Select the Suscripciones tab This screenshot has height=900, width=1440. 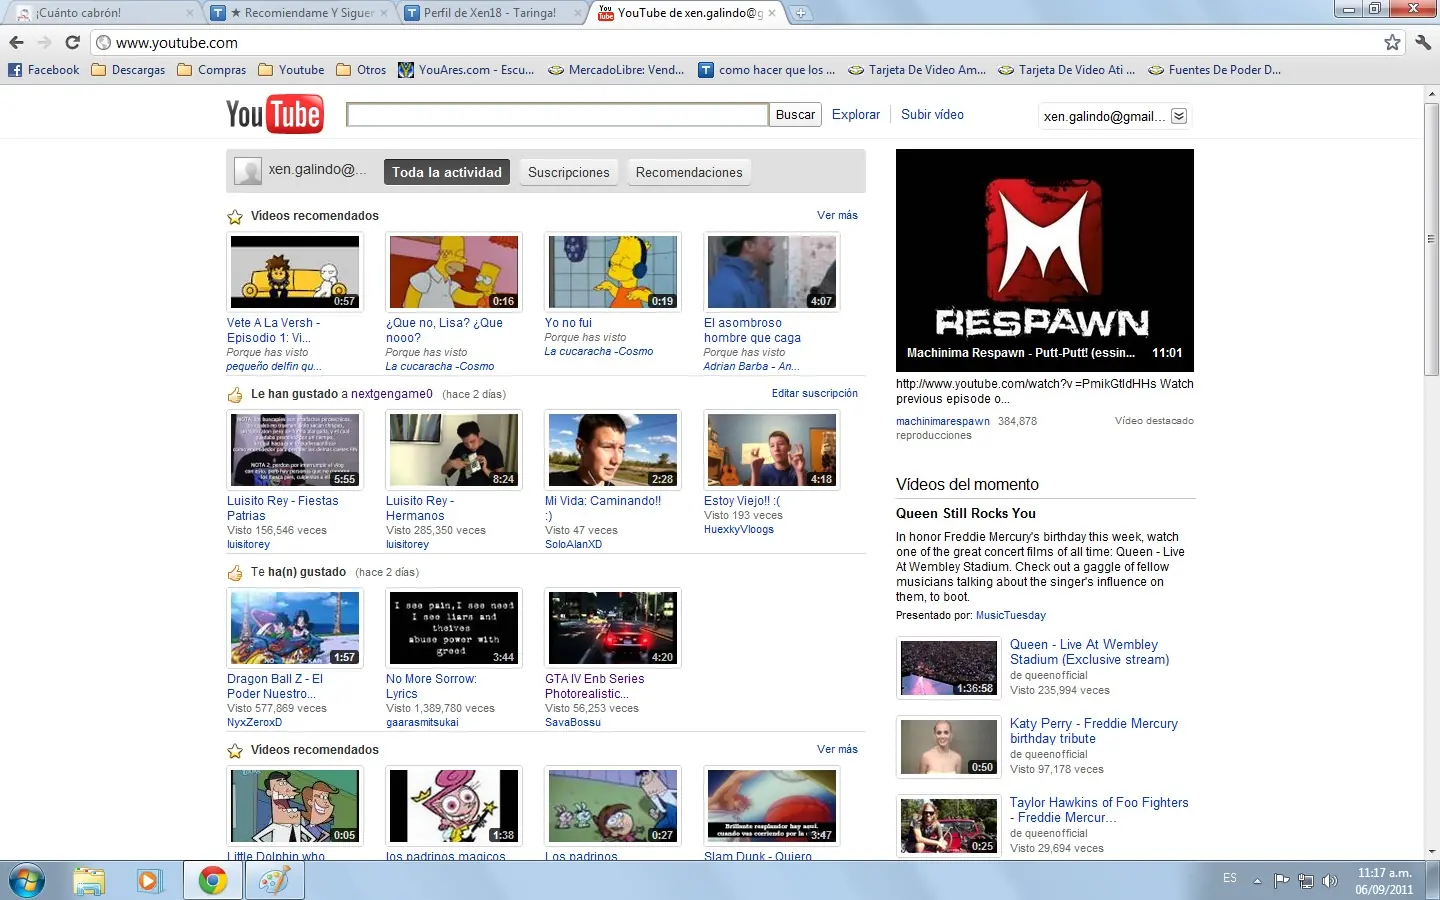569,172
